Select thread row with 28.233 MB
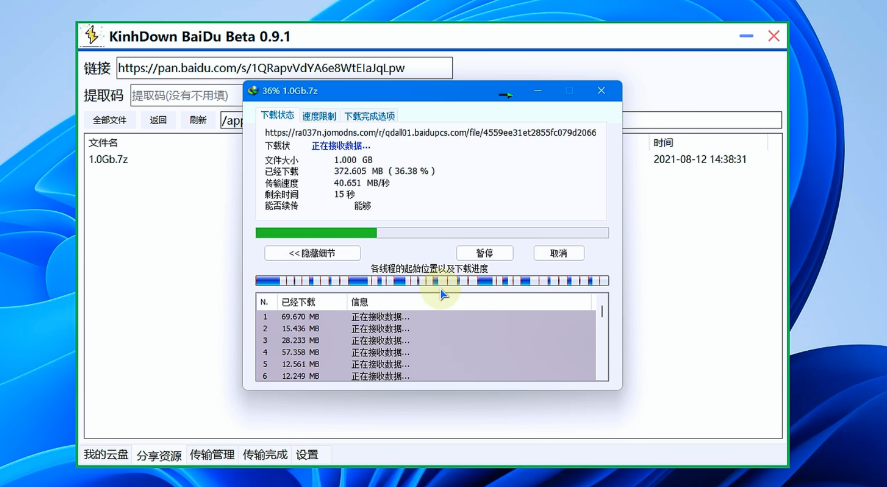 click(427, 341)
